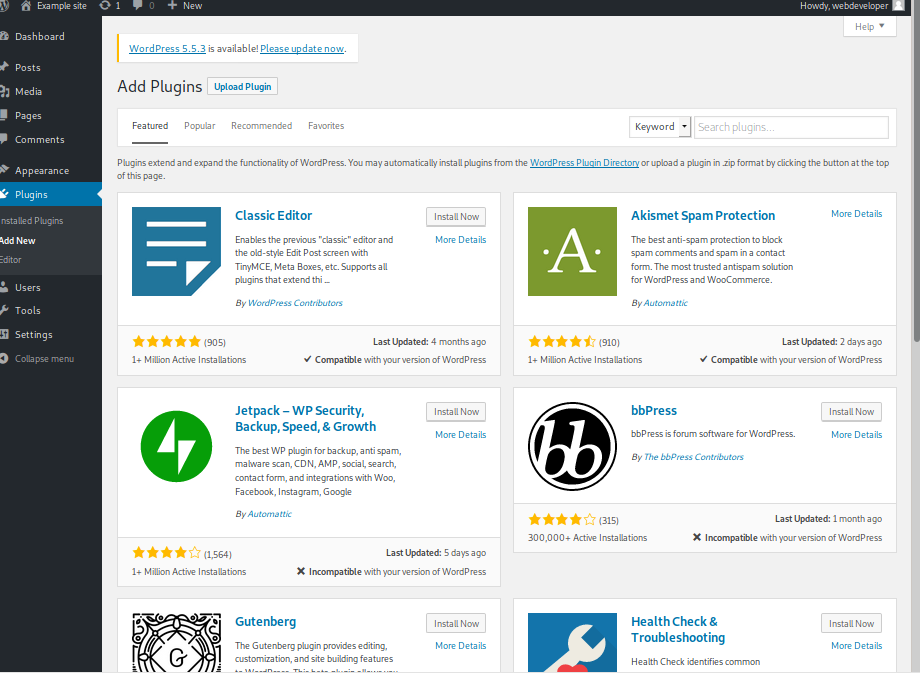Click the Jetpack four-star rating

tap(167, 553)
